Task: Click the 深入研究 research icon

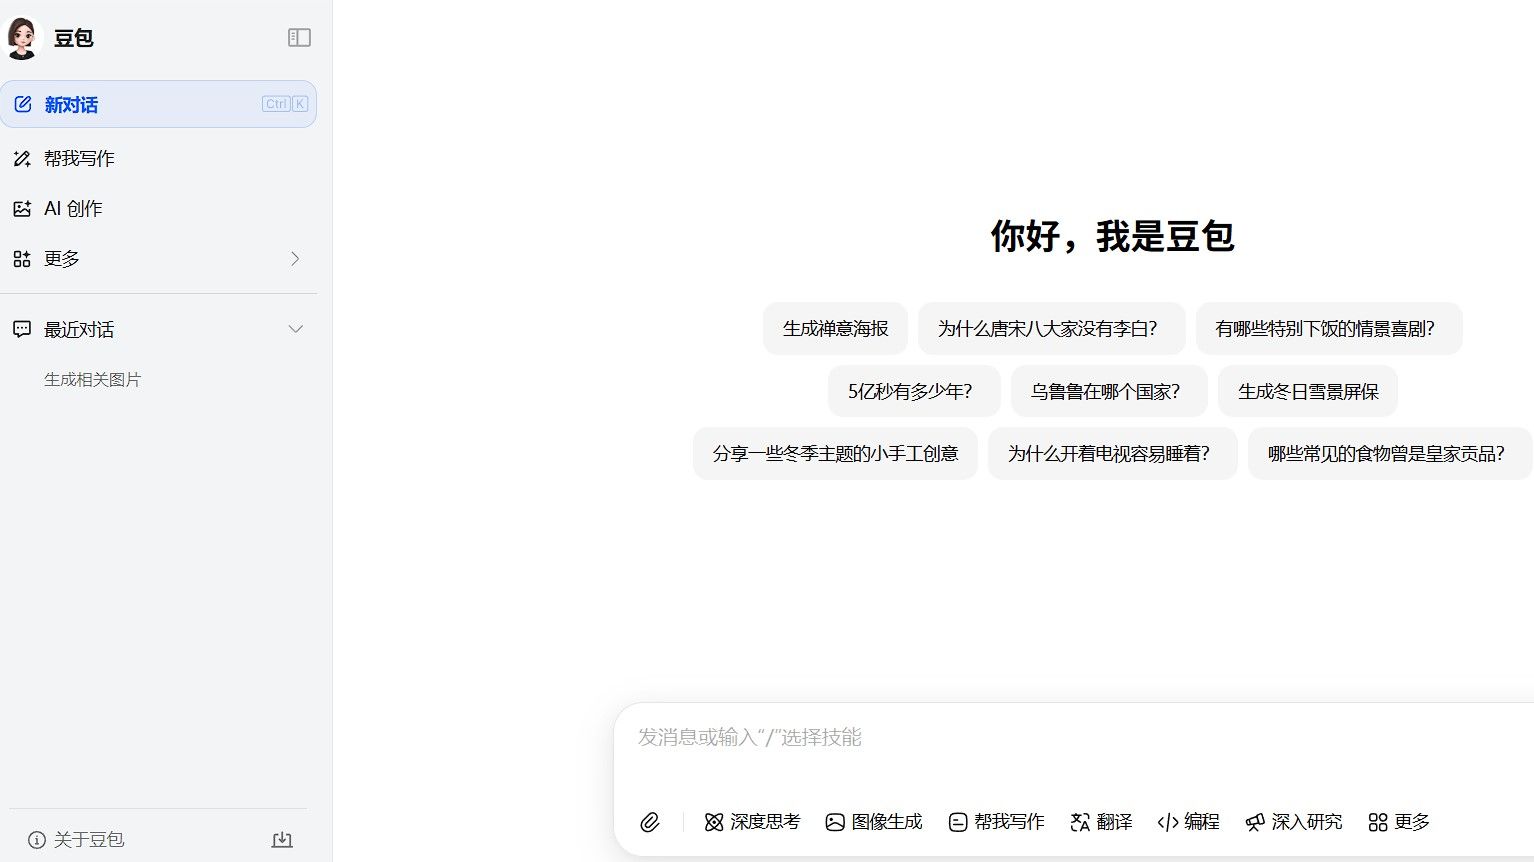Action: coord(1255,822)
